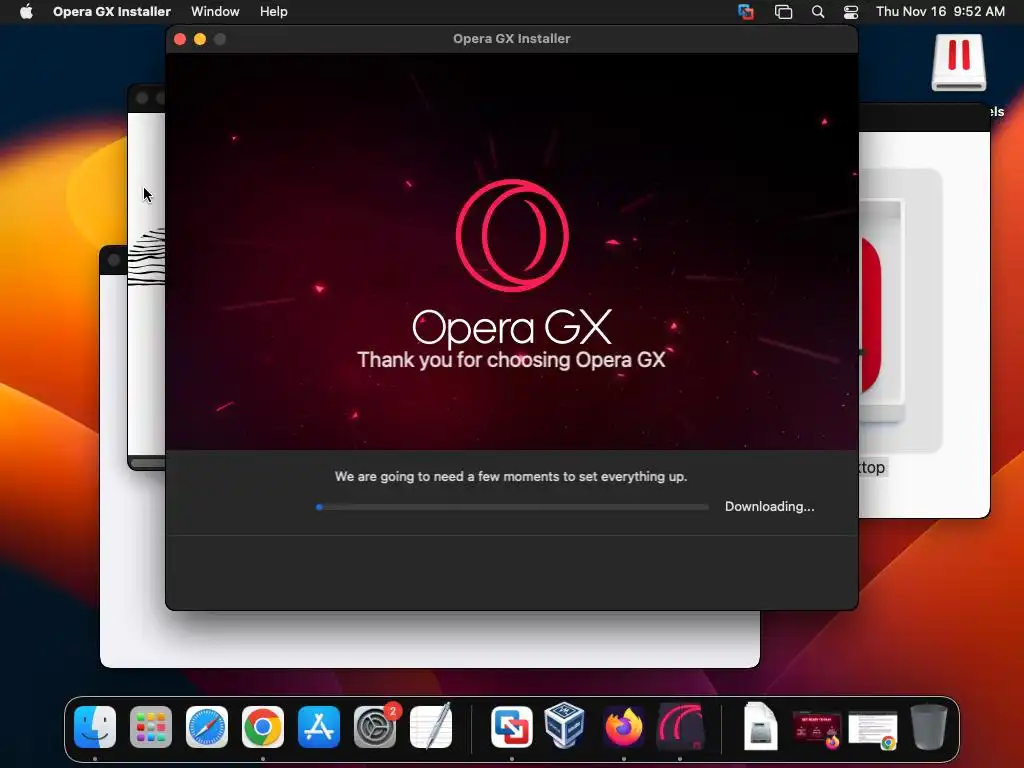Click the Opera GX Installer Dock icon
This screenshot has width=1024, height=768.
(680, 727)
